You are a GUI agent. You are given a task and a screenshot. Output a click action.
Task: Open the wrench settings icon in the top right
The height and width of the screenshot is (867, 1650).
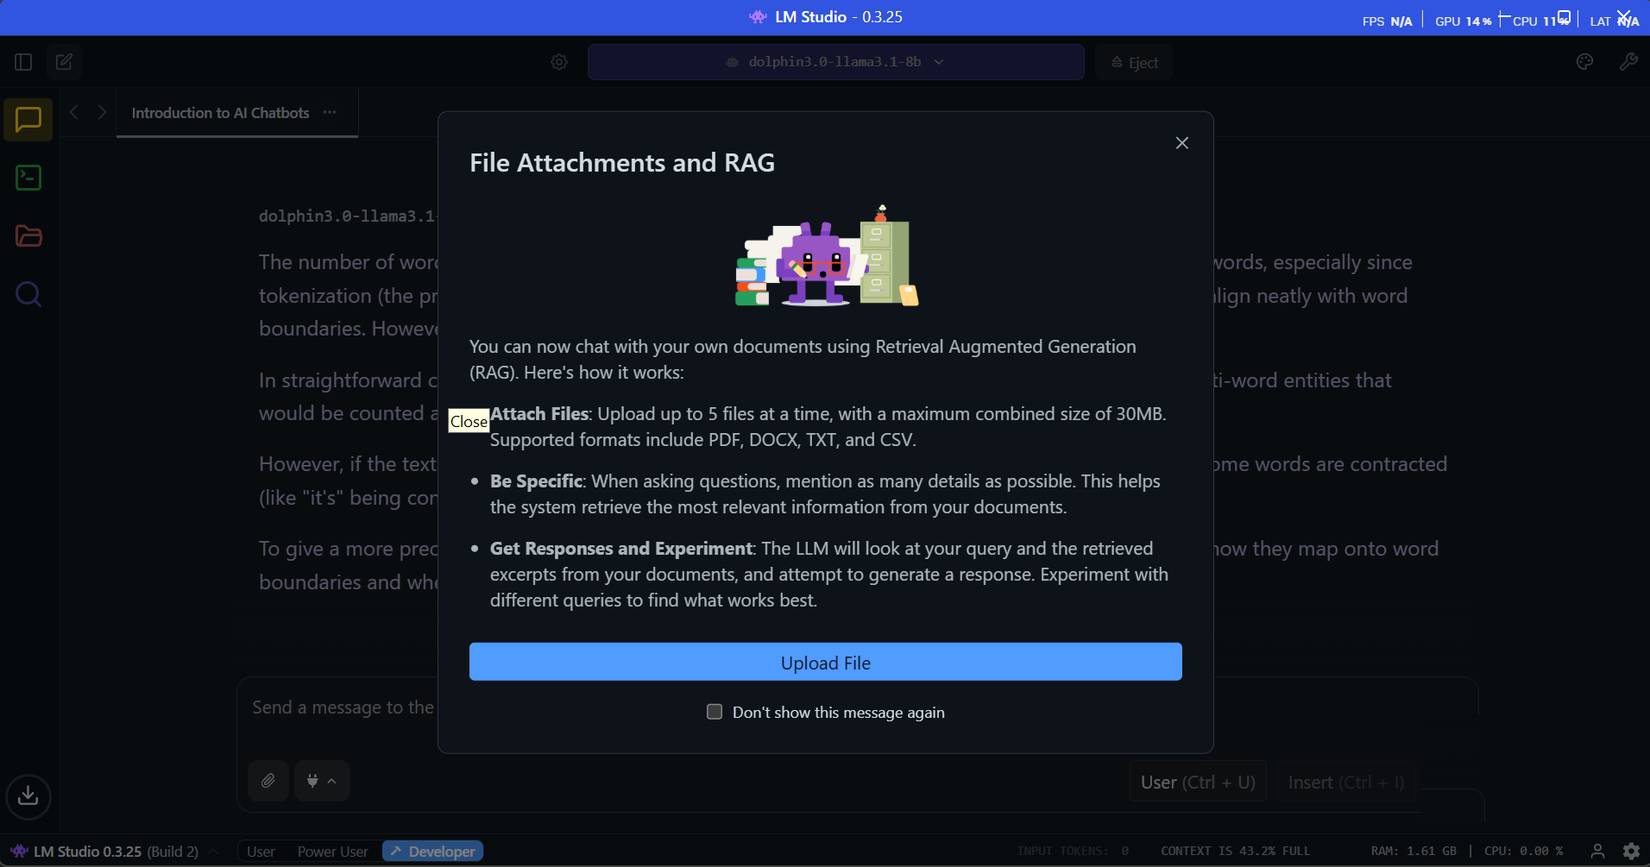1628,62
